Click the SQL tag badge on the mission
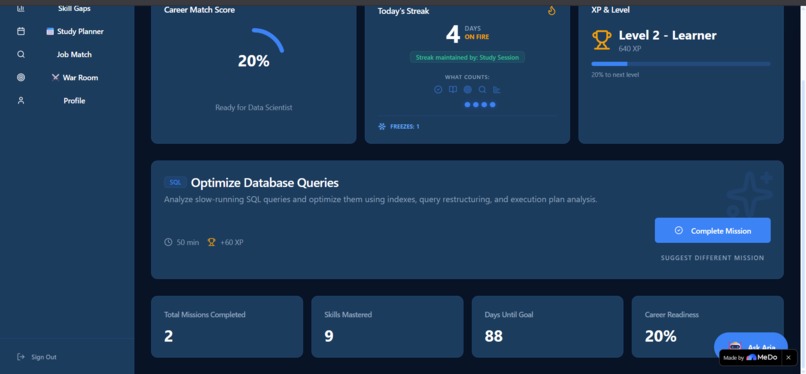Viewport: 806px width, 374px height. click(175, 182)
